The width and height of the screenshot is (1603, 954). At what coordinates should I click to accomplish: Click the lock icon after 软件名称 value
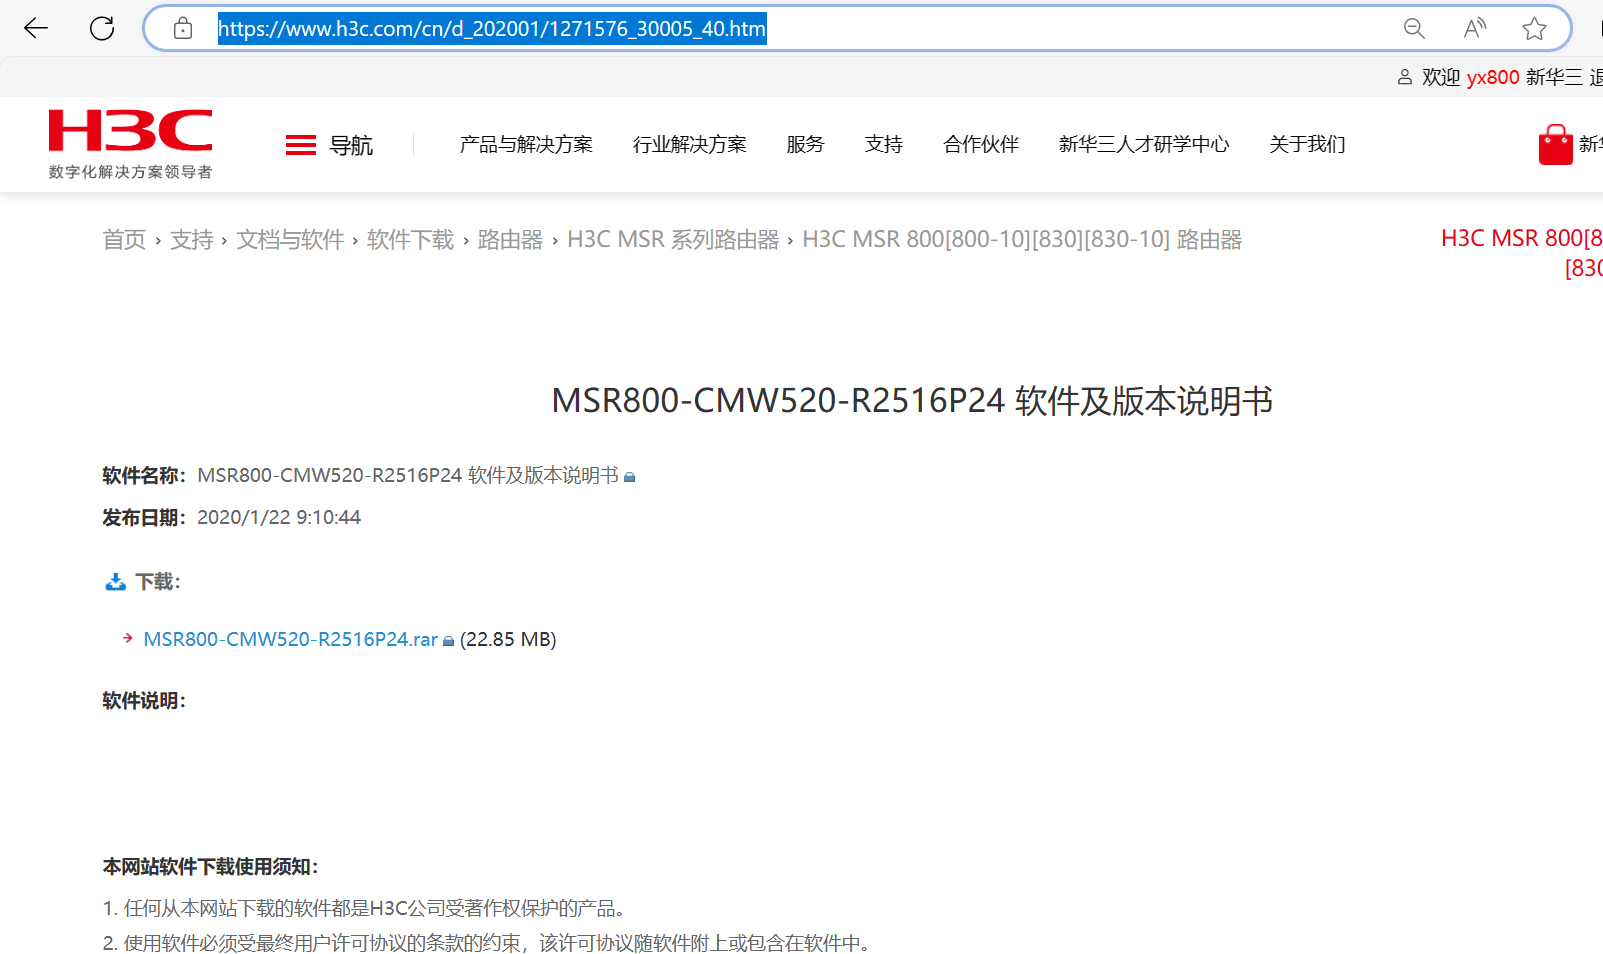coord(630,477)
